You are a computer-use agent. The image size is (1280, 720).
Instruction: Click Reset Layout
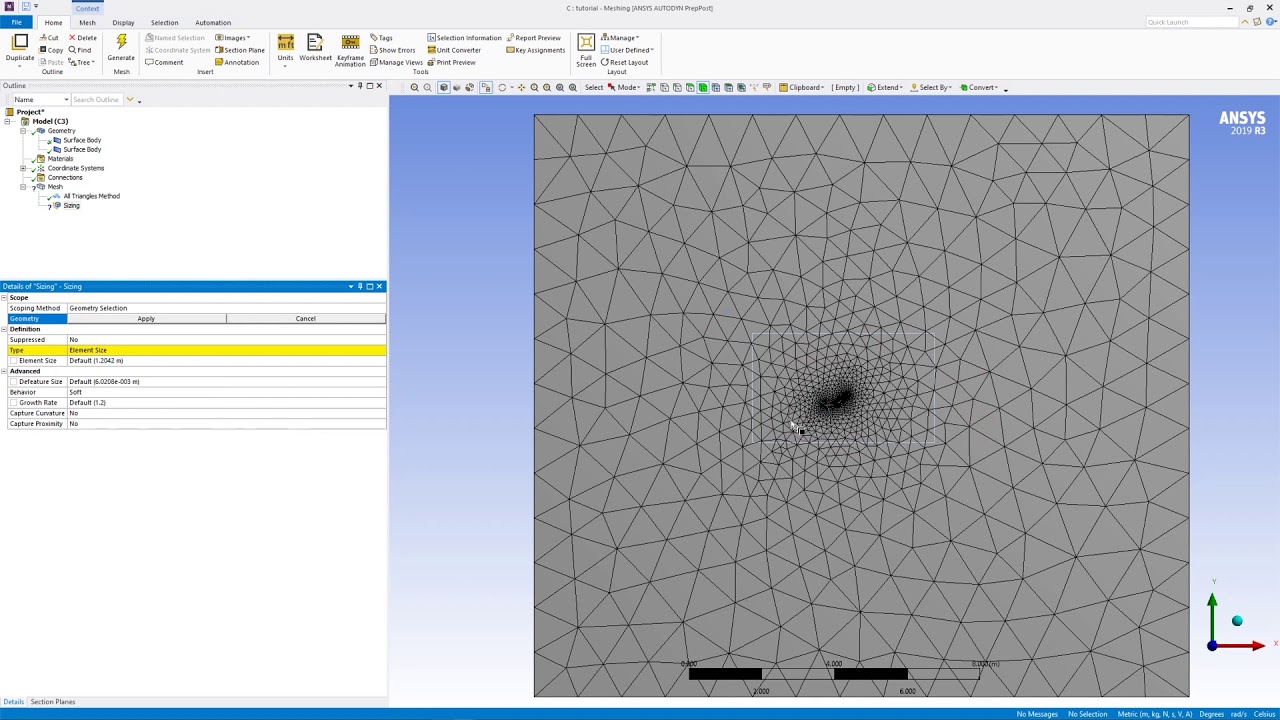click(x=624, y=62)
